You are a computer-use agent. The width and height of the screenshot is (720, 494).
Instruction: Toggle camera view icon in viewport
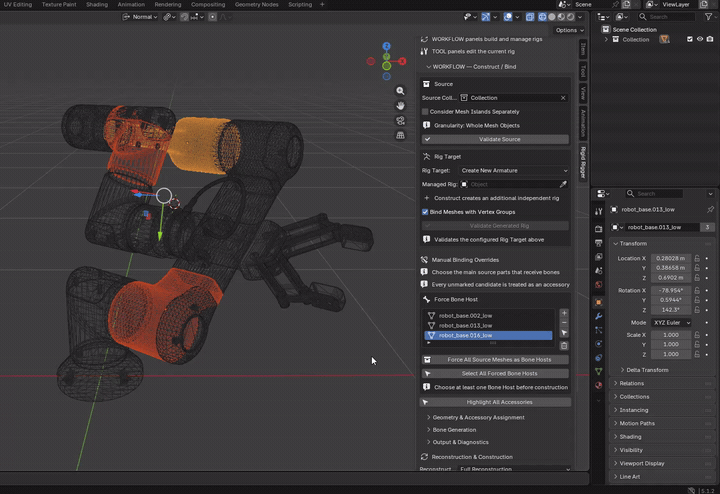400,120
